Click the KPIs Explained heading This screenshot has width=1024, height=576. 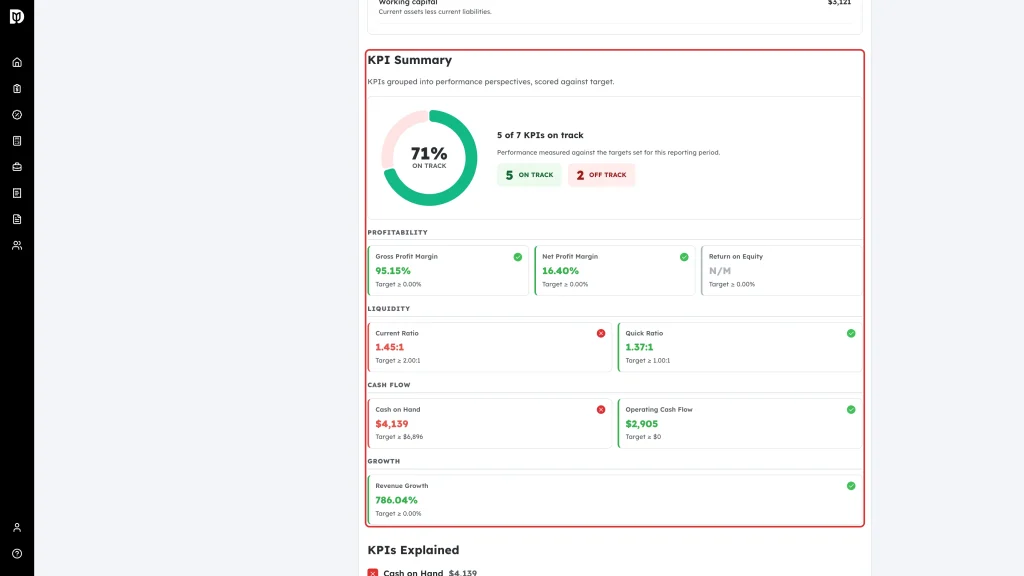(413, 550)
